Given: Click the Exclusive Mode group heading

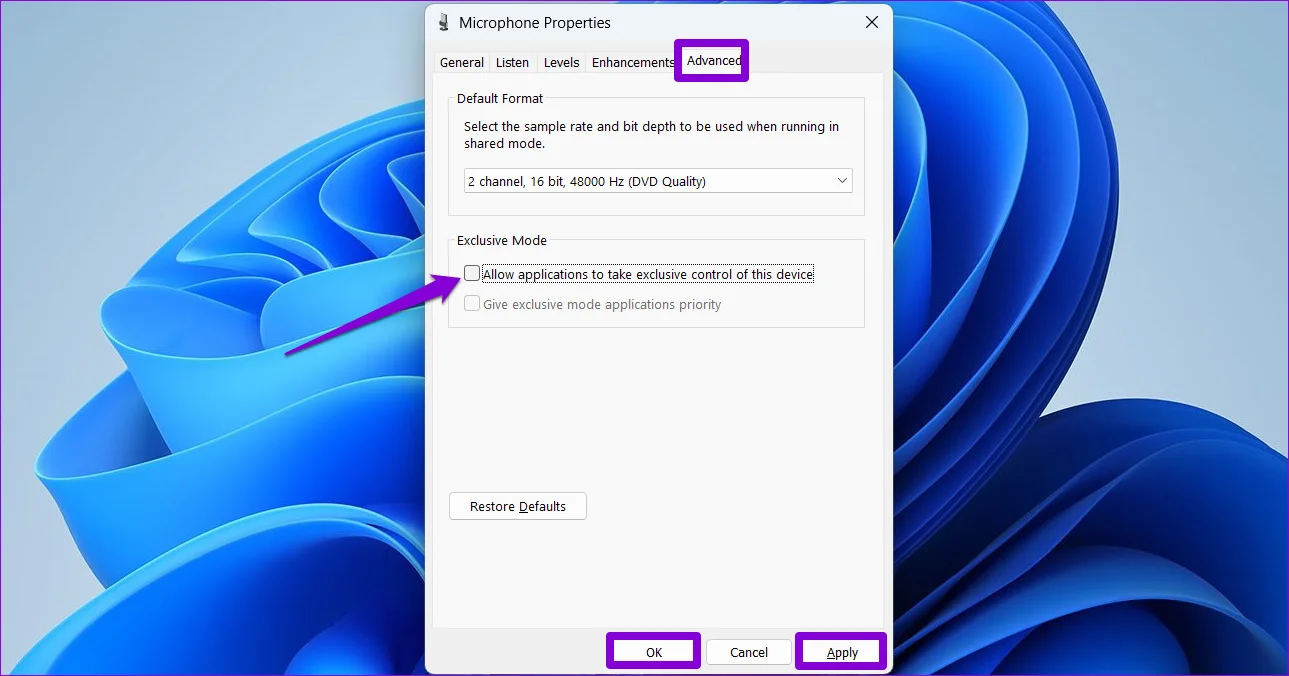Looking at the screenshot, I should [501, 240].
